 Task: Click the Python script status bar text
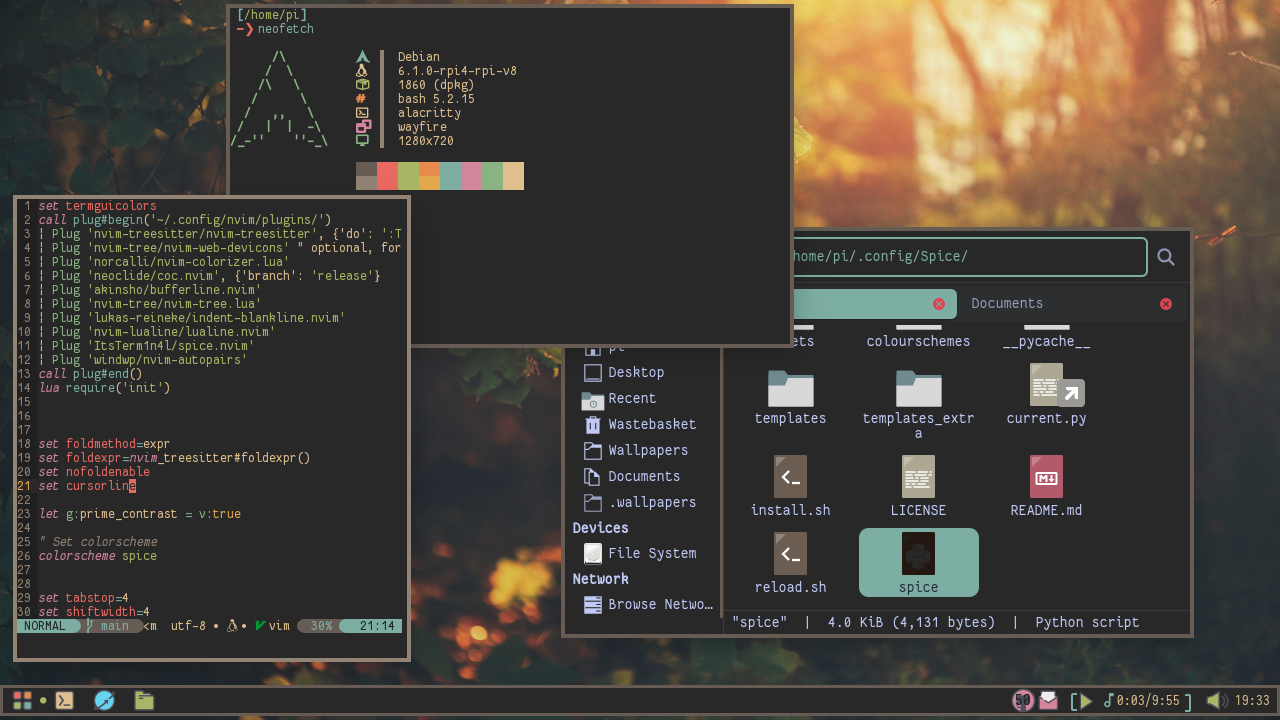coord(1087,622)
